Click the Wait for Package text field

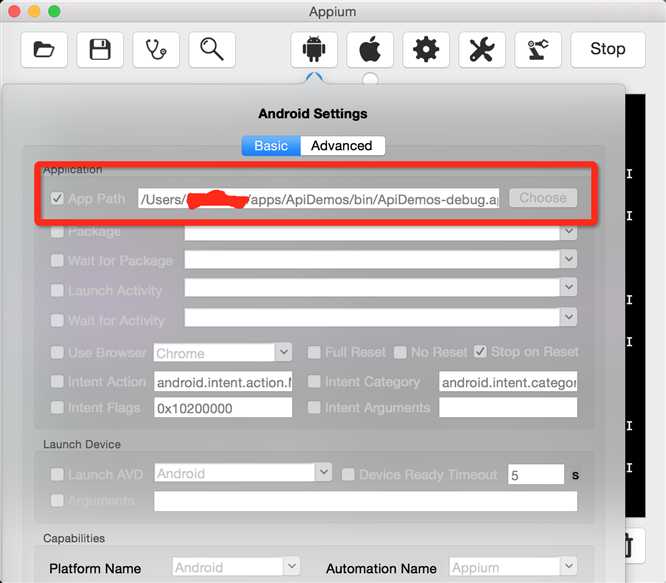click(372, 259)
